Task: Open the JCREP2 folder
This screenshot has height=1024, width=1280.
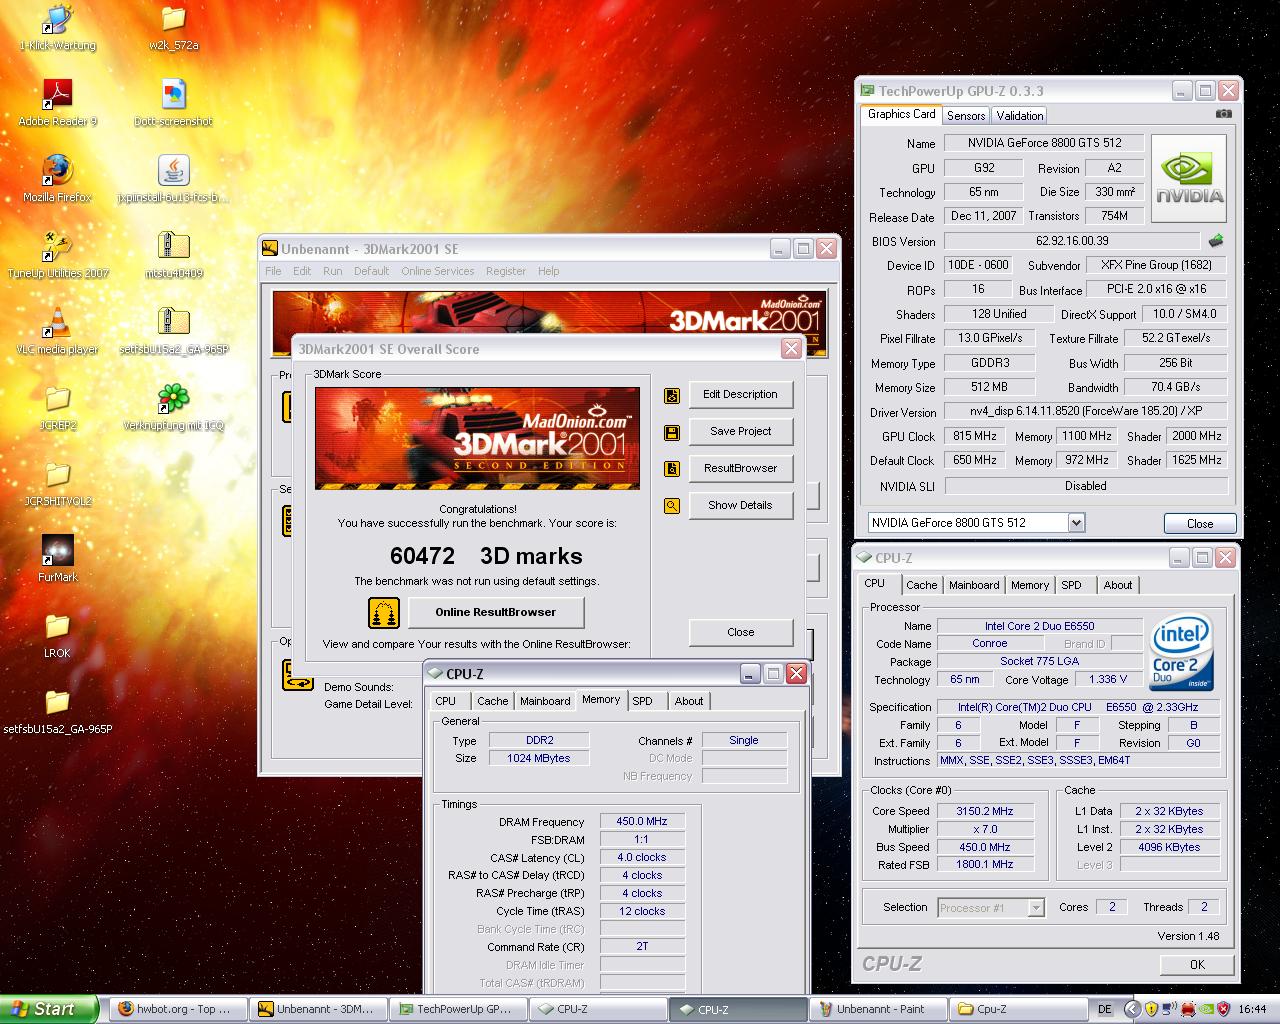Action: [x=58, y=399]
